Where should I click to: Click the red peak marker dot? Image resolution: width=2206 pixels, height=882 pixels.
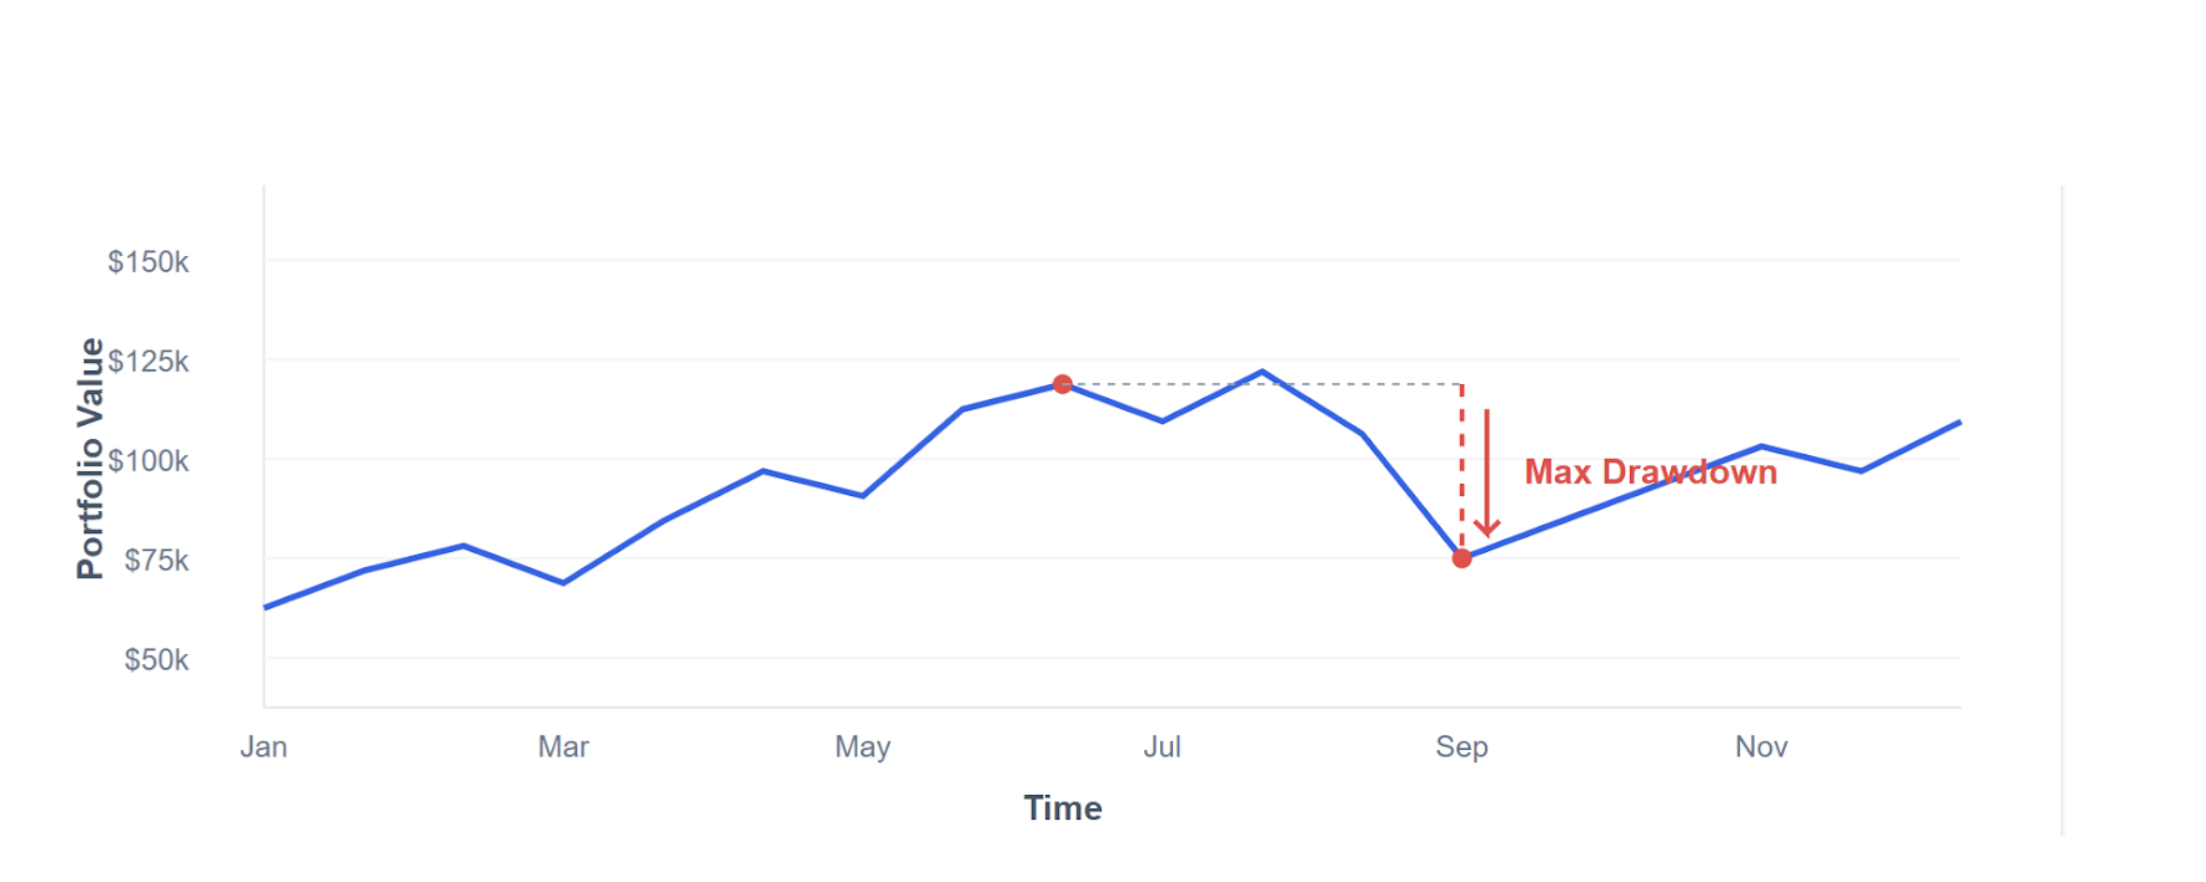tap(1062, 384)
